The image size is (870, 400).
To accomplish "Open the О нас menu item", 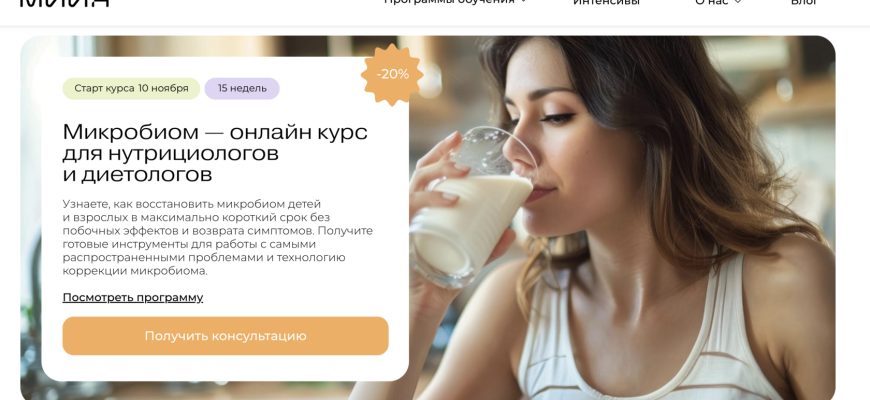I will 712,2.
